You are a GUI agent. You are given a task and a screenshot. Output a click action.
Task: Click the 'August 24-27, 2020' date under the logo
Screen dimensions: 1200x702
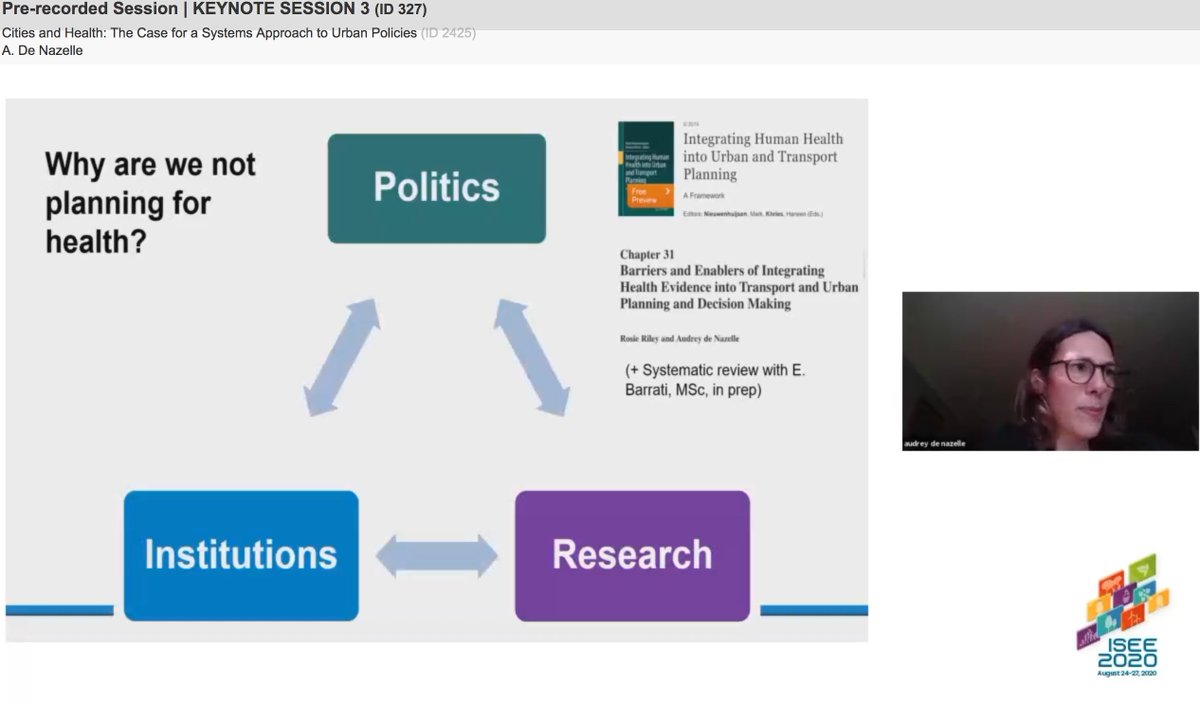[x=1127, y=675]
